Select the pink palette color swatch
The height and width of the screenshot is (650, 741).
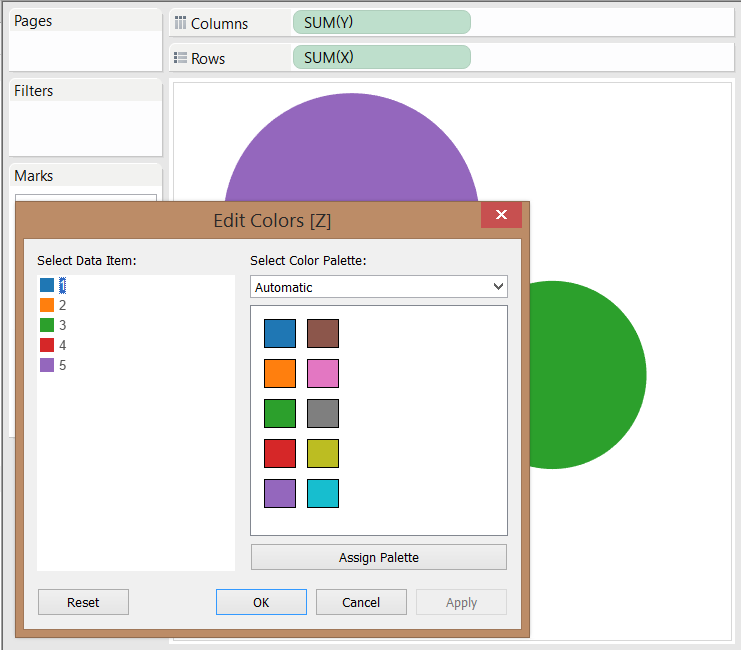tap(323, 373)
